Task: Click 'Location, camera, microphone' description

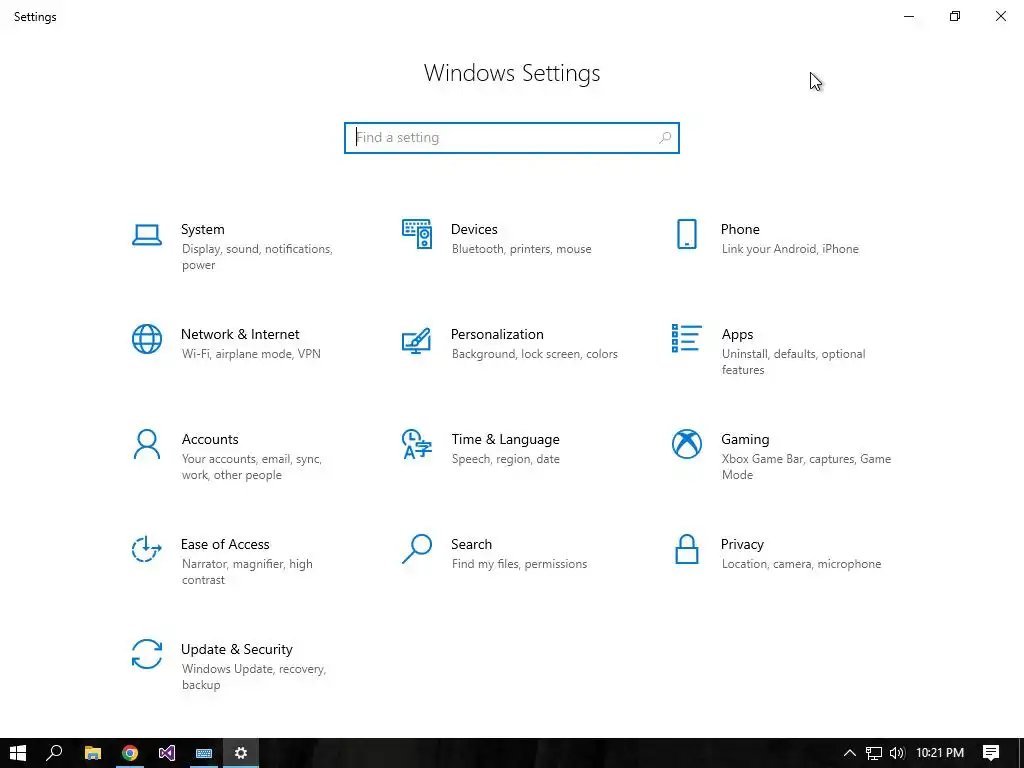Action: (x=801, y=564)
